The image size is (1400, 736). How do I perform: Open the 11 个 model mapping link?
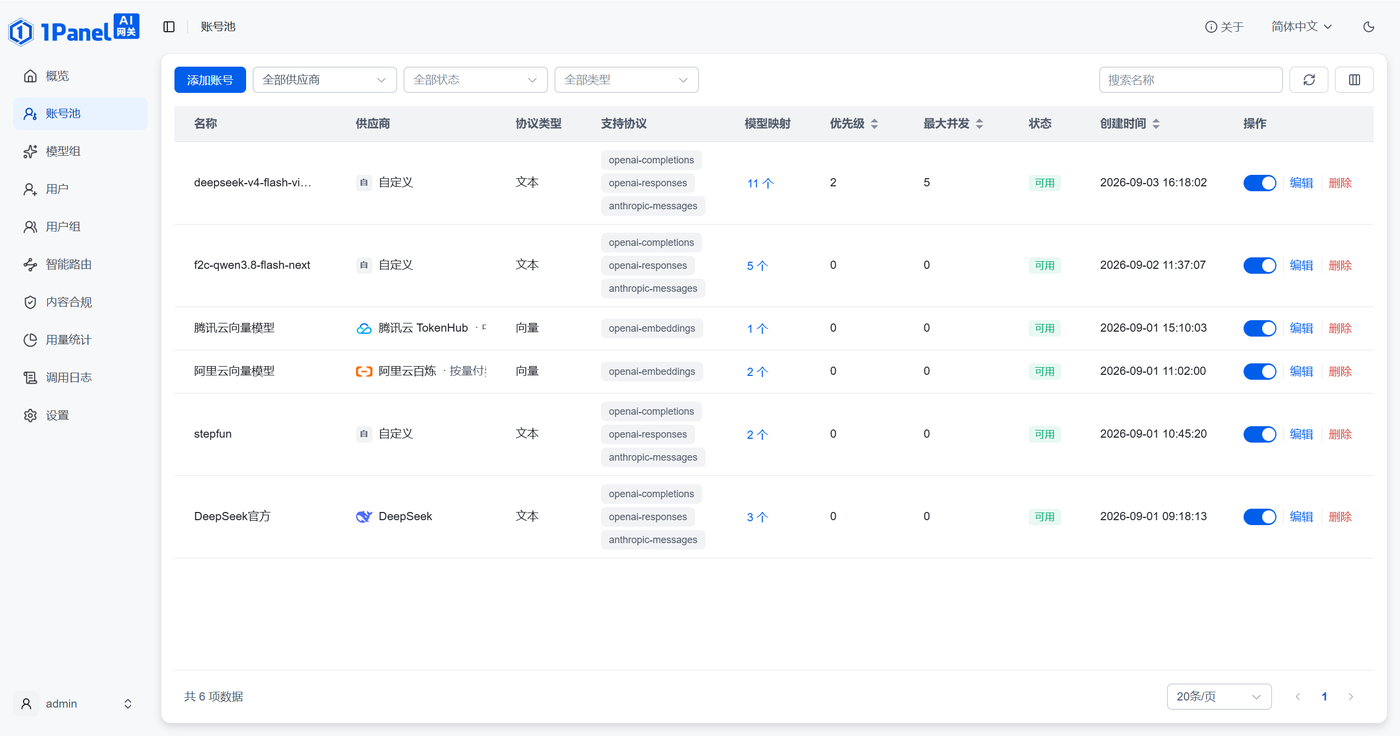pyautogui.click(x=760, y=184)
